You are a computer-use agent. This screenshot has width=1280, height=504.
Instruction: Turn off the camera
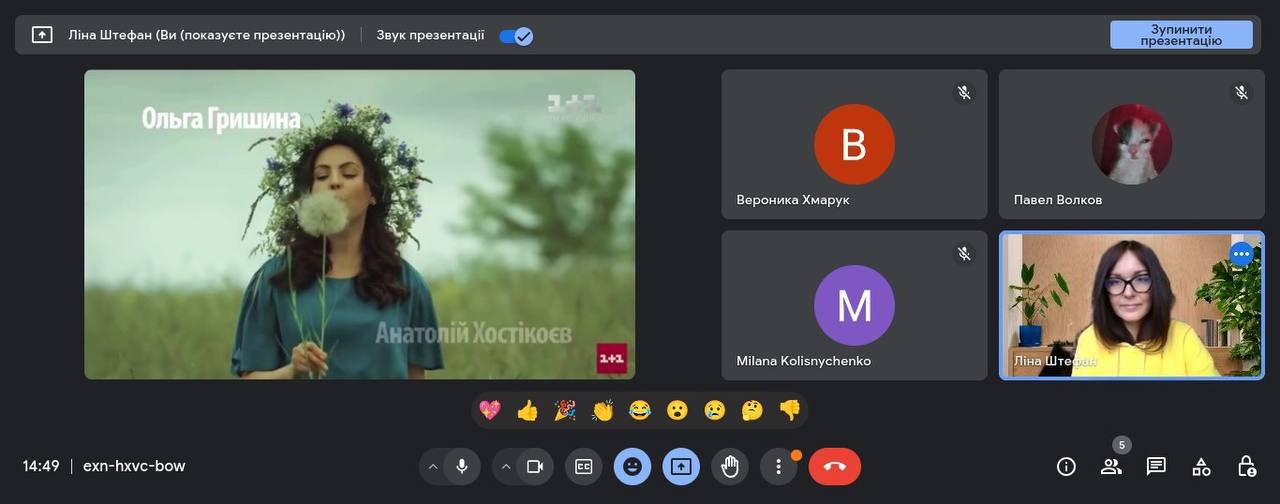tap(534, 466)
